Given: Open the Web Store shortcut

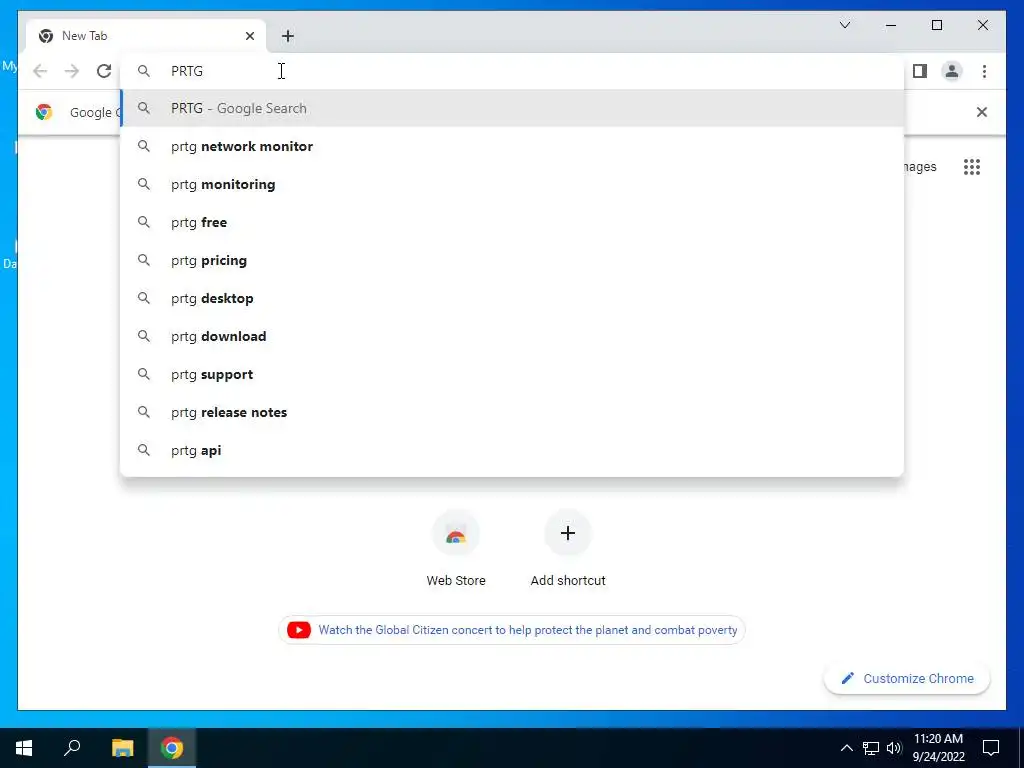Looking at the screenshot, I should 456,549.
